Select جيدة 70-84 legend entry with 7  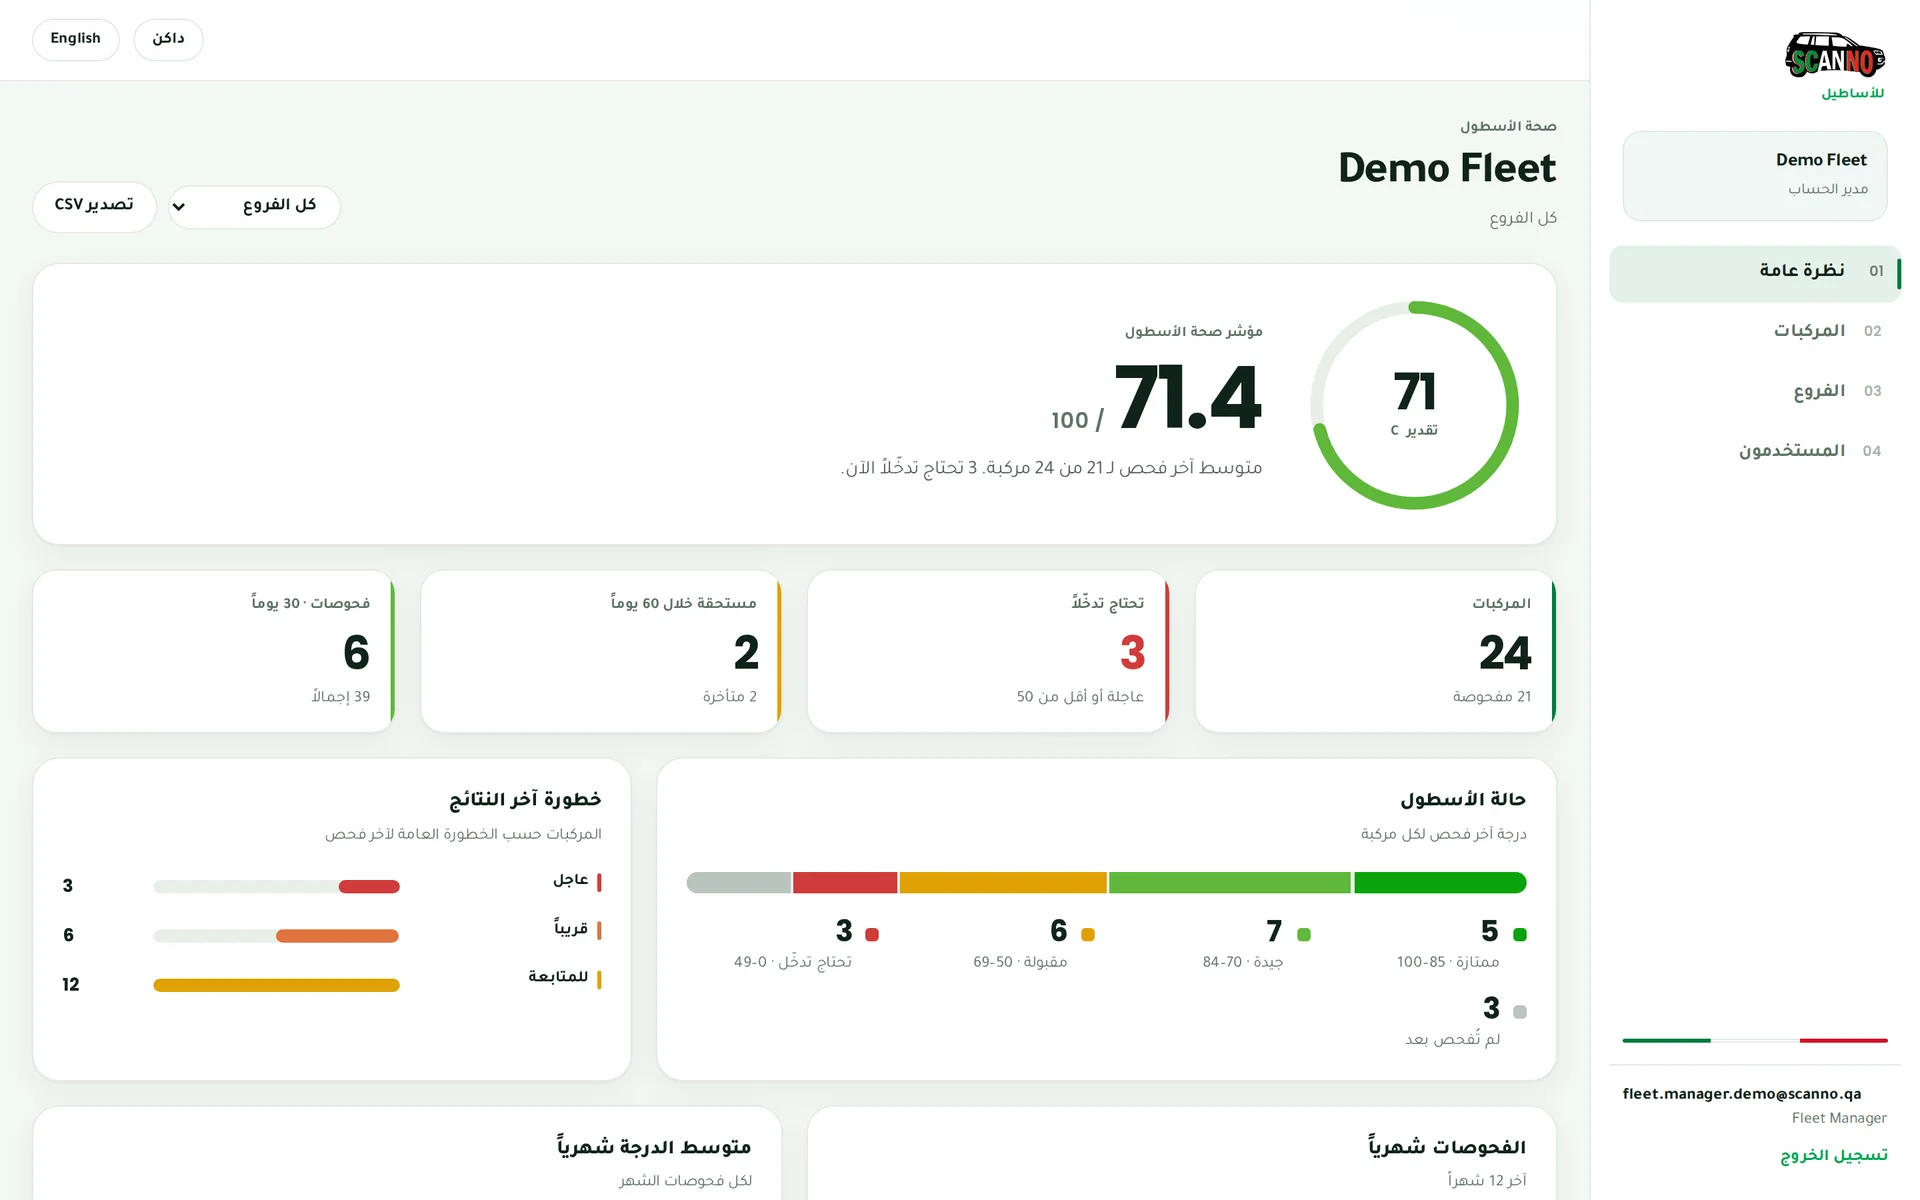1256,944
